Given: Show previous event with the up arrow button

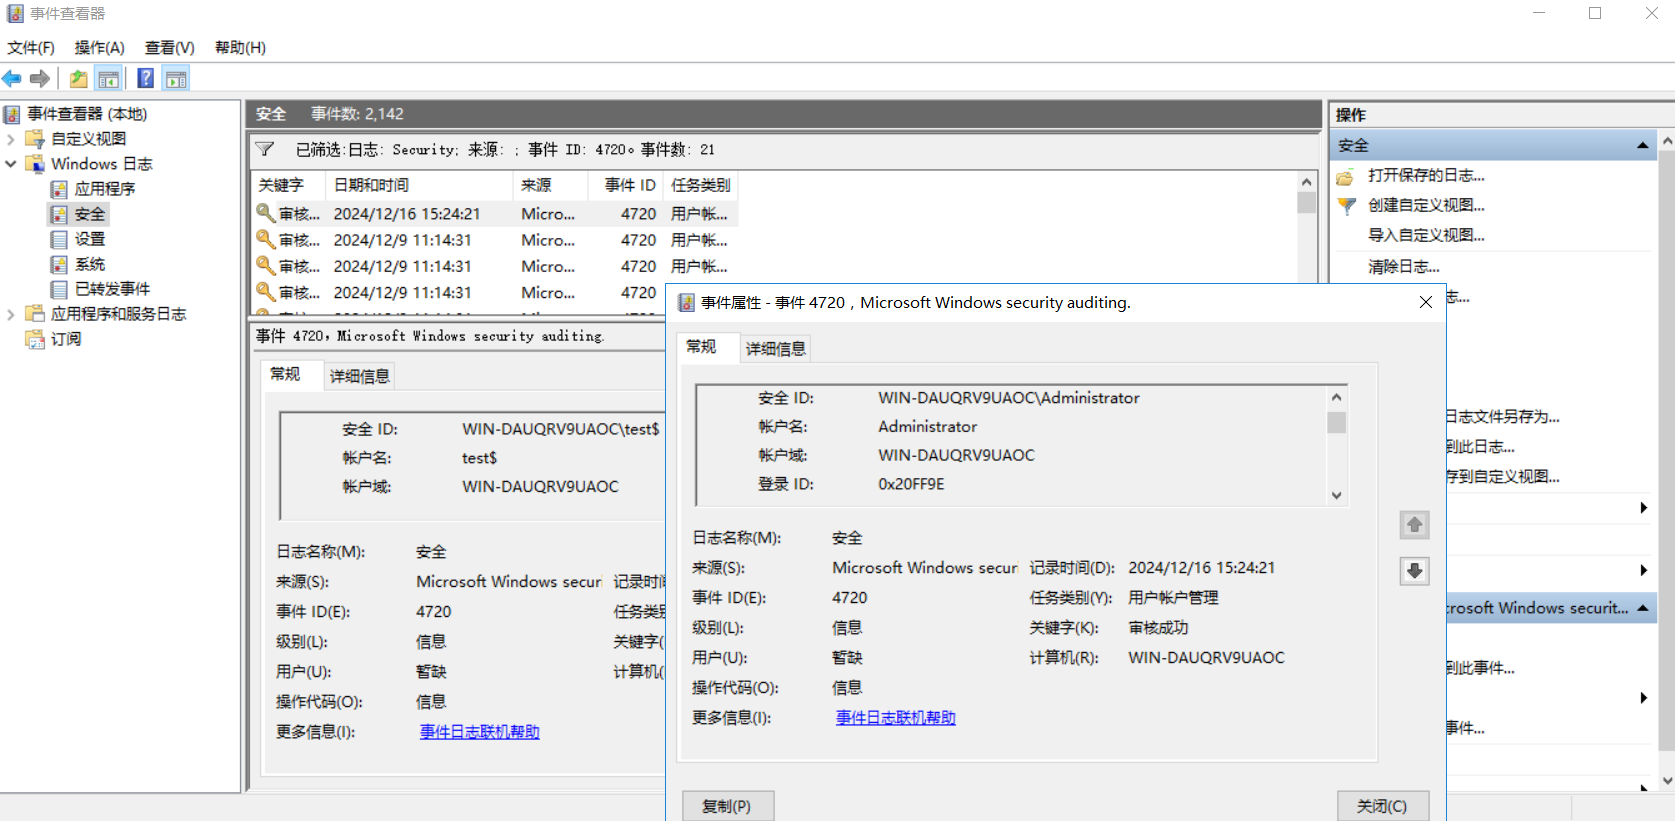Looking at the screenshot, I should (1414, 525).
